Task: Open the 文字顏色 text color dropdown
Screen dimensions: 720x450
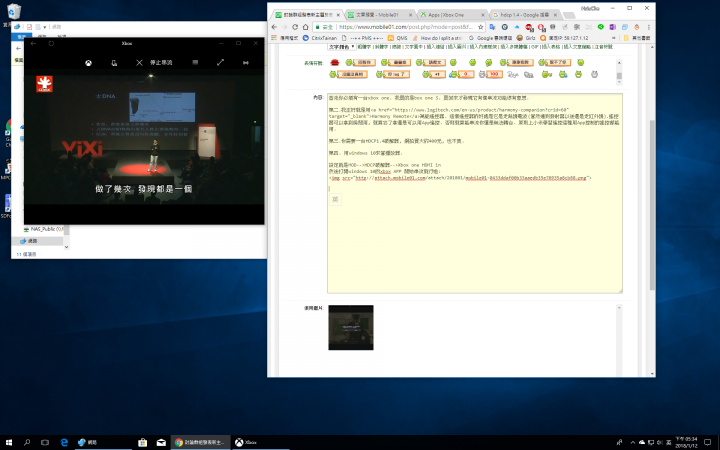Action: click(x=341, y=47)
